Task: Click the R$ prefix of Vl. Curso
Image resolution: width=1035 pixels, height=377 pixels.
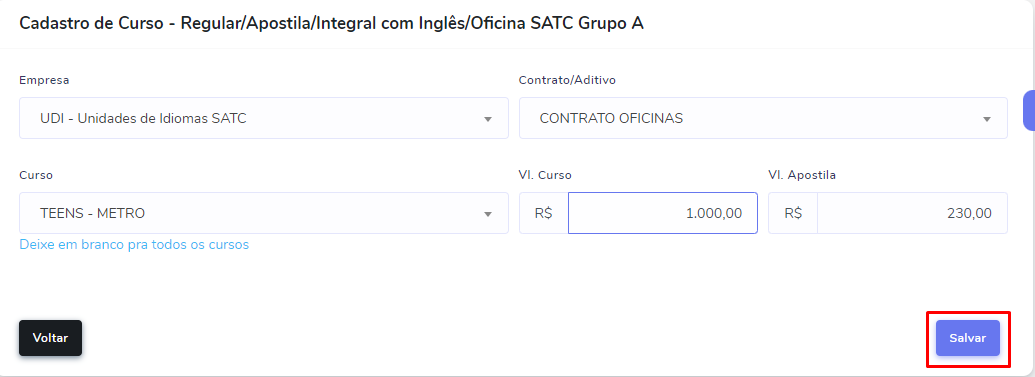Action: coord(543,213)
